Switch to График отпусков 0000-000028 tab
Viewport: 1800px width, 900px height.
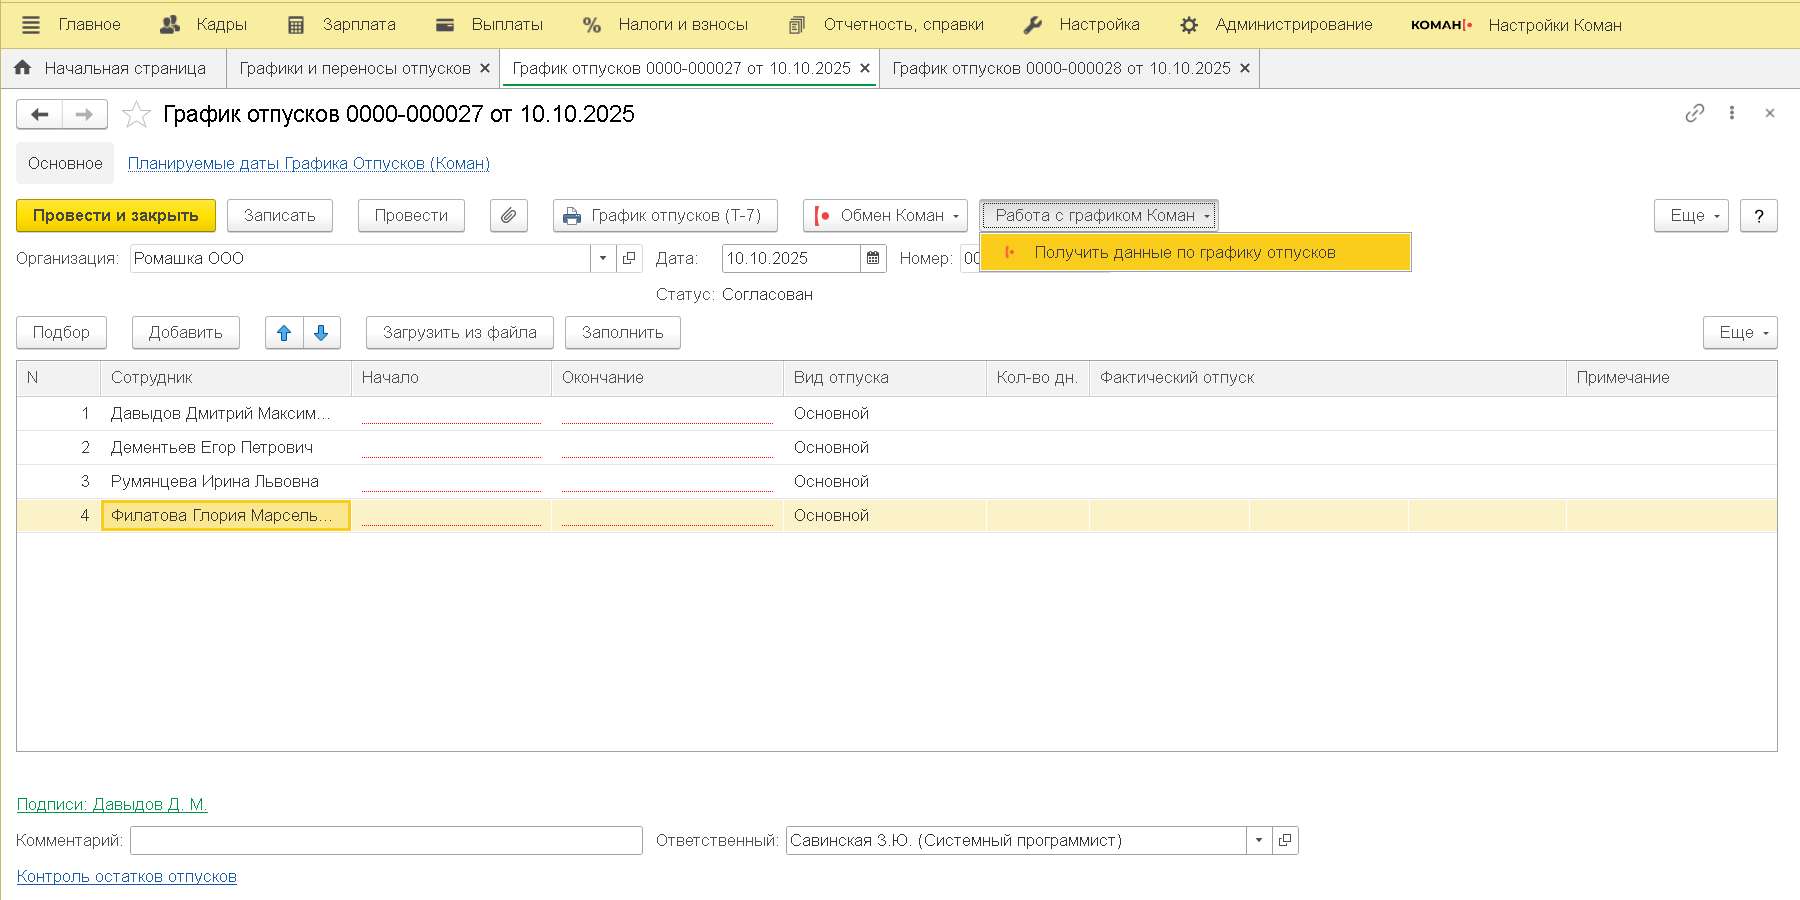[x=1060, y=68]
